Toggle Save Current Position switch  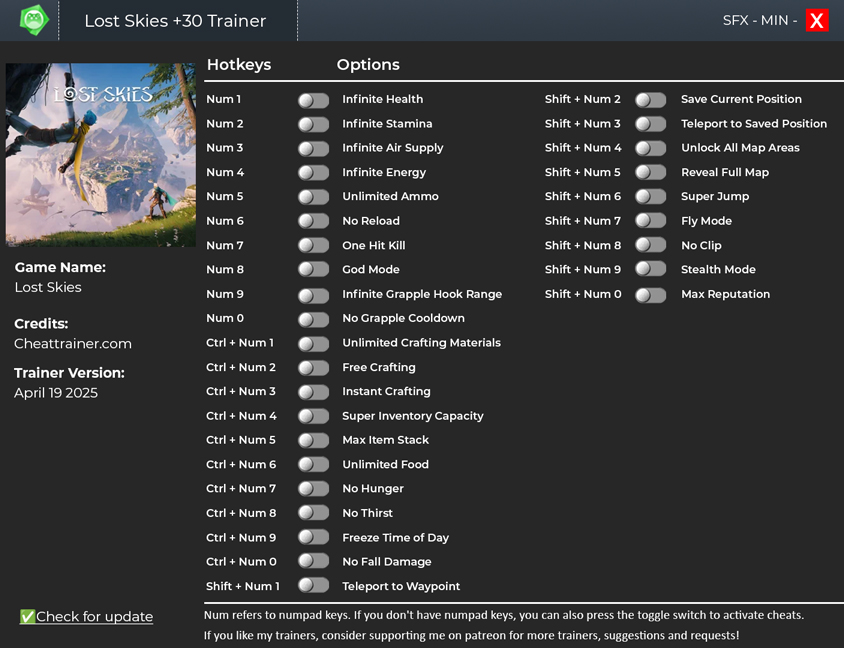pyautogui.click(x=650, y=100)
